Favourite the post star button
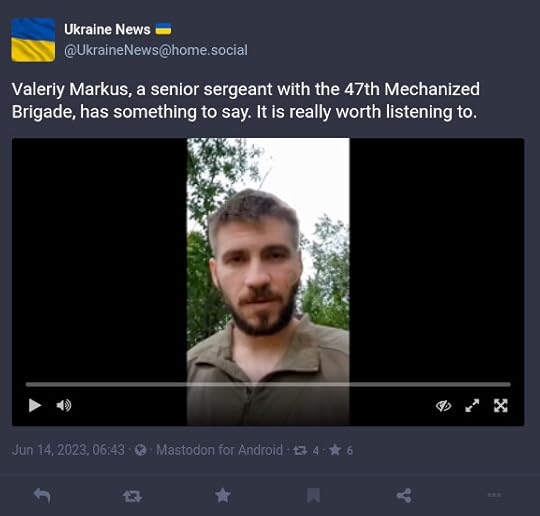 [x=223, y=495]
